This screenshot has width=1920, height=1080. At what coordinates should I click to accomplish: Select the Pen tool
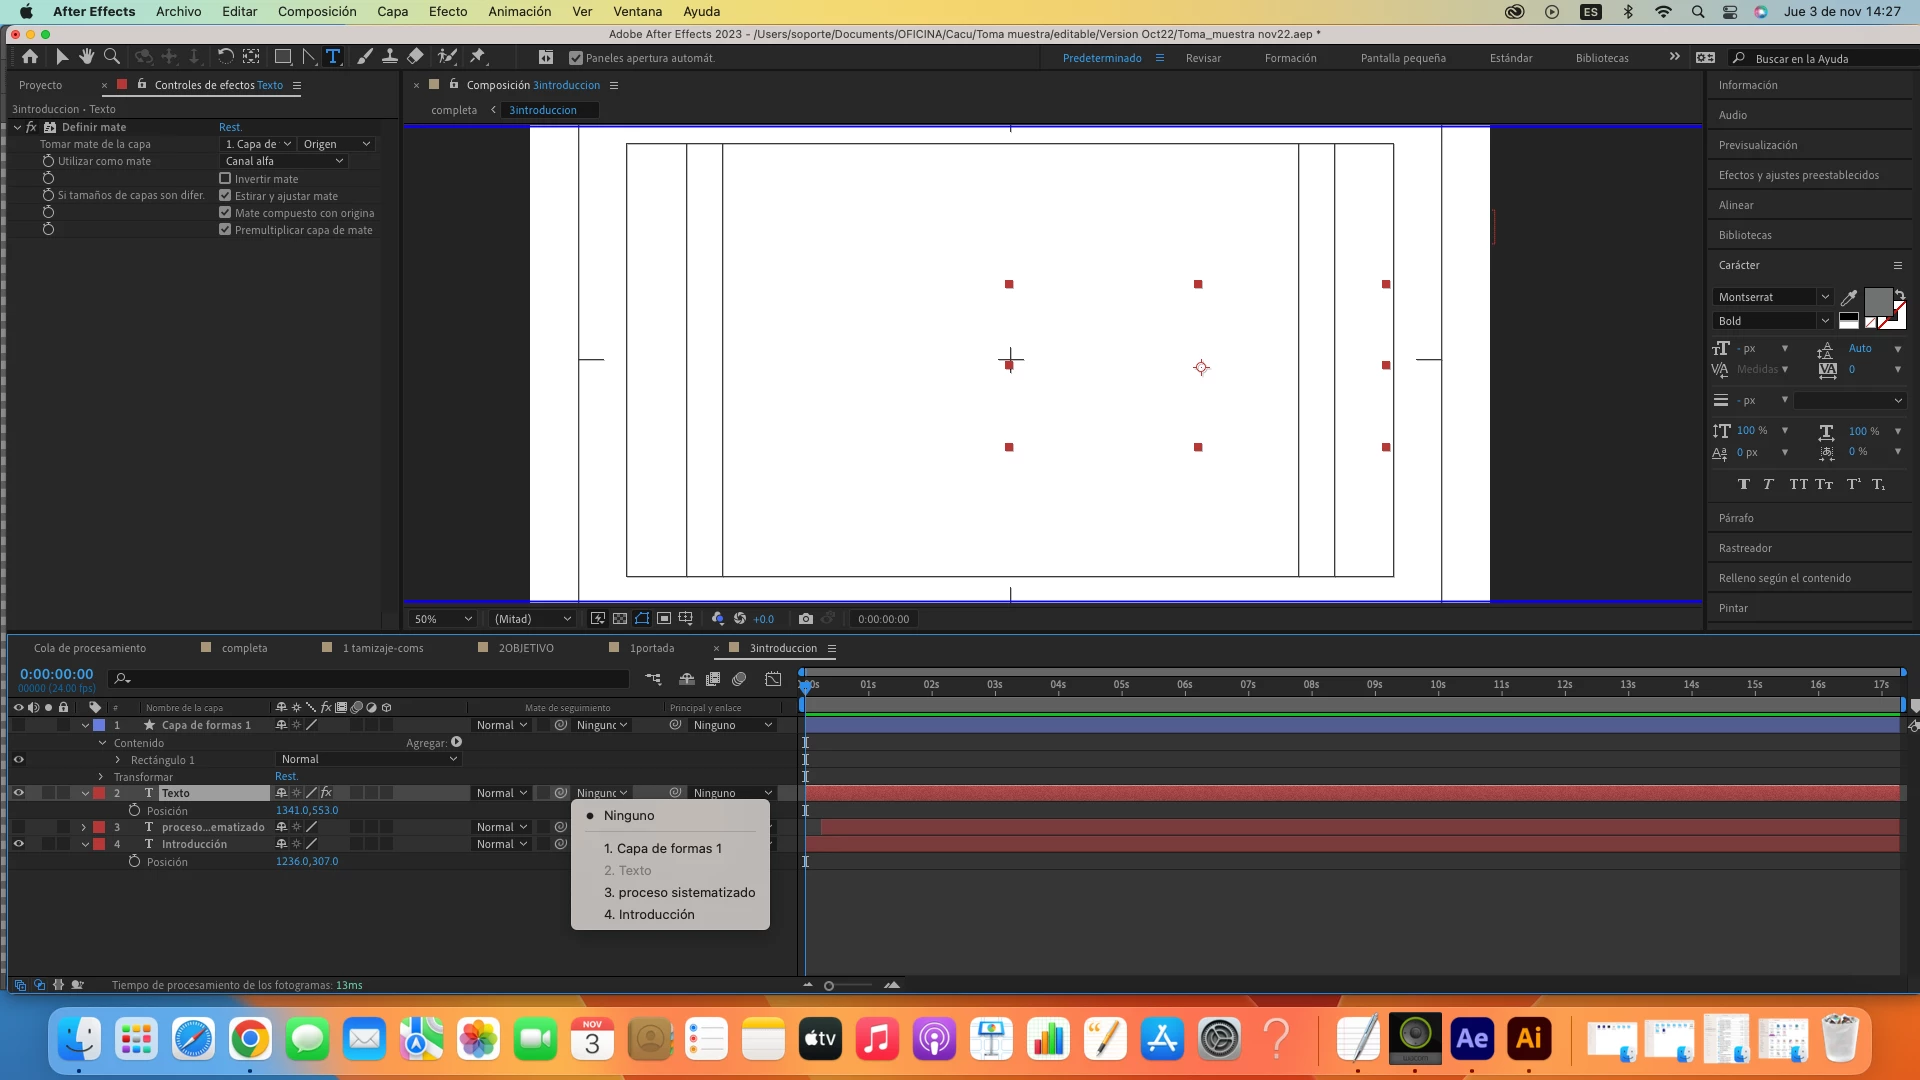point(309,57)
